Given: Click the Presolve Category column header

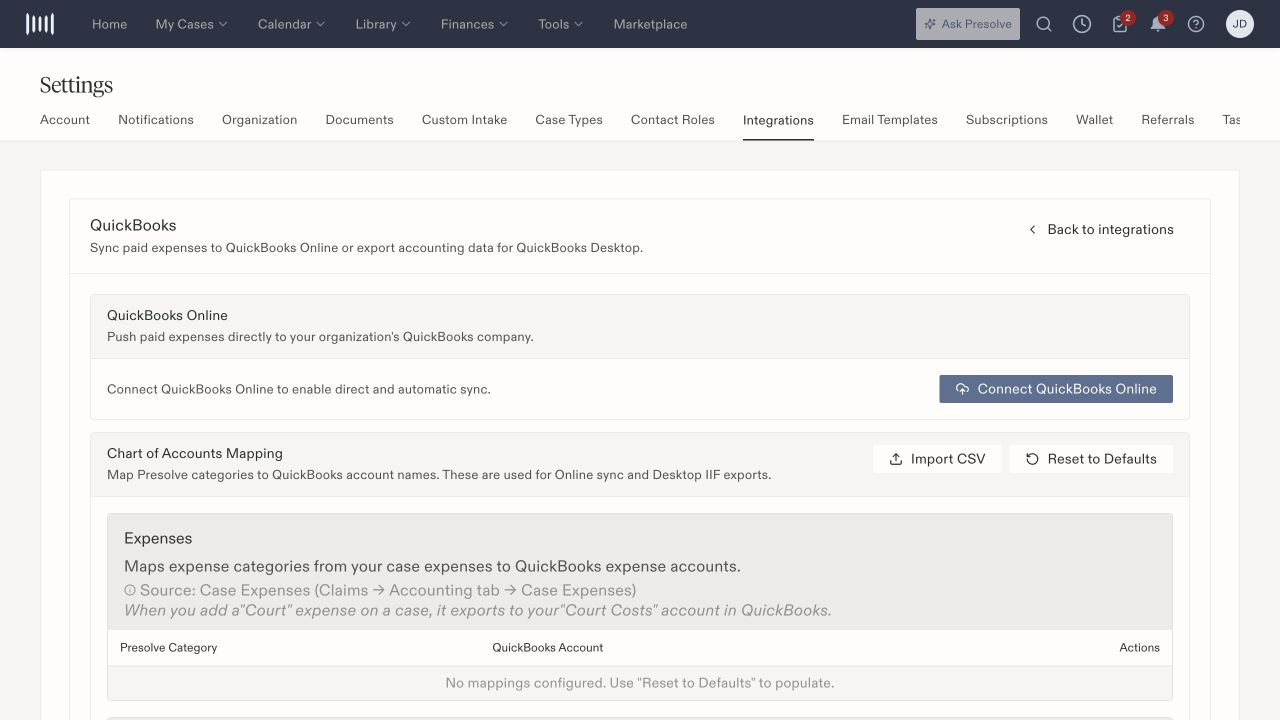Looking at the screenshot, I should click(x=168, y=648).
